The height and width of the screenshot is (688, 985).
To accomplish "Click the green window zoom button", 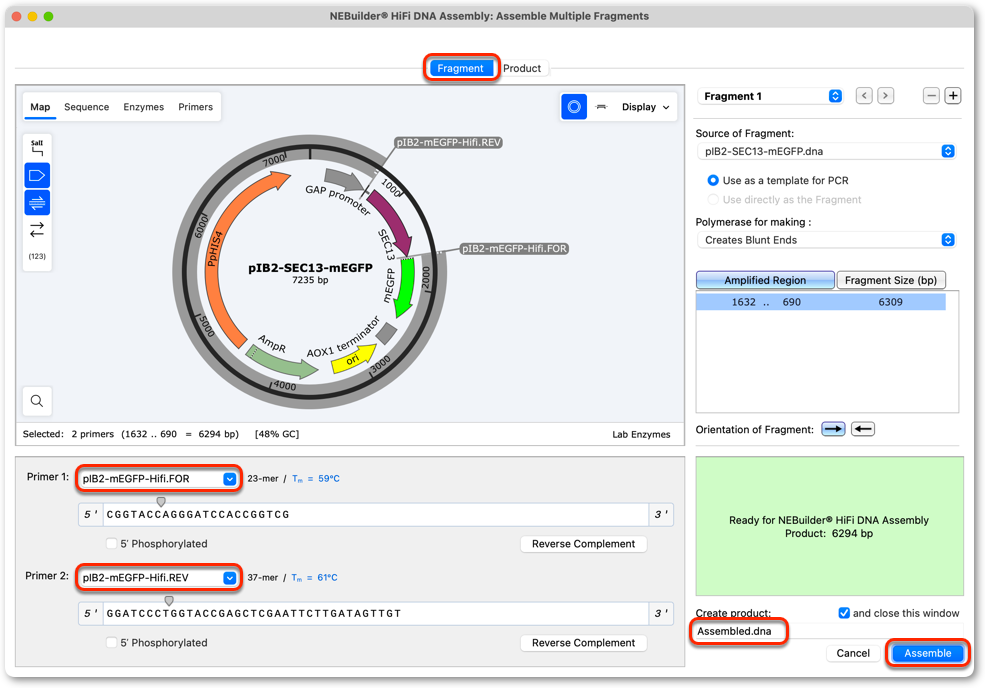I will click(x=48, y=16).
